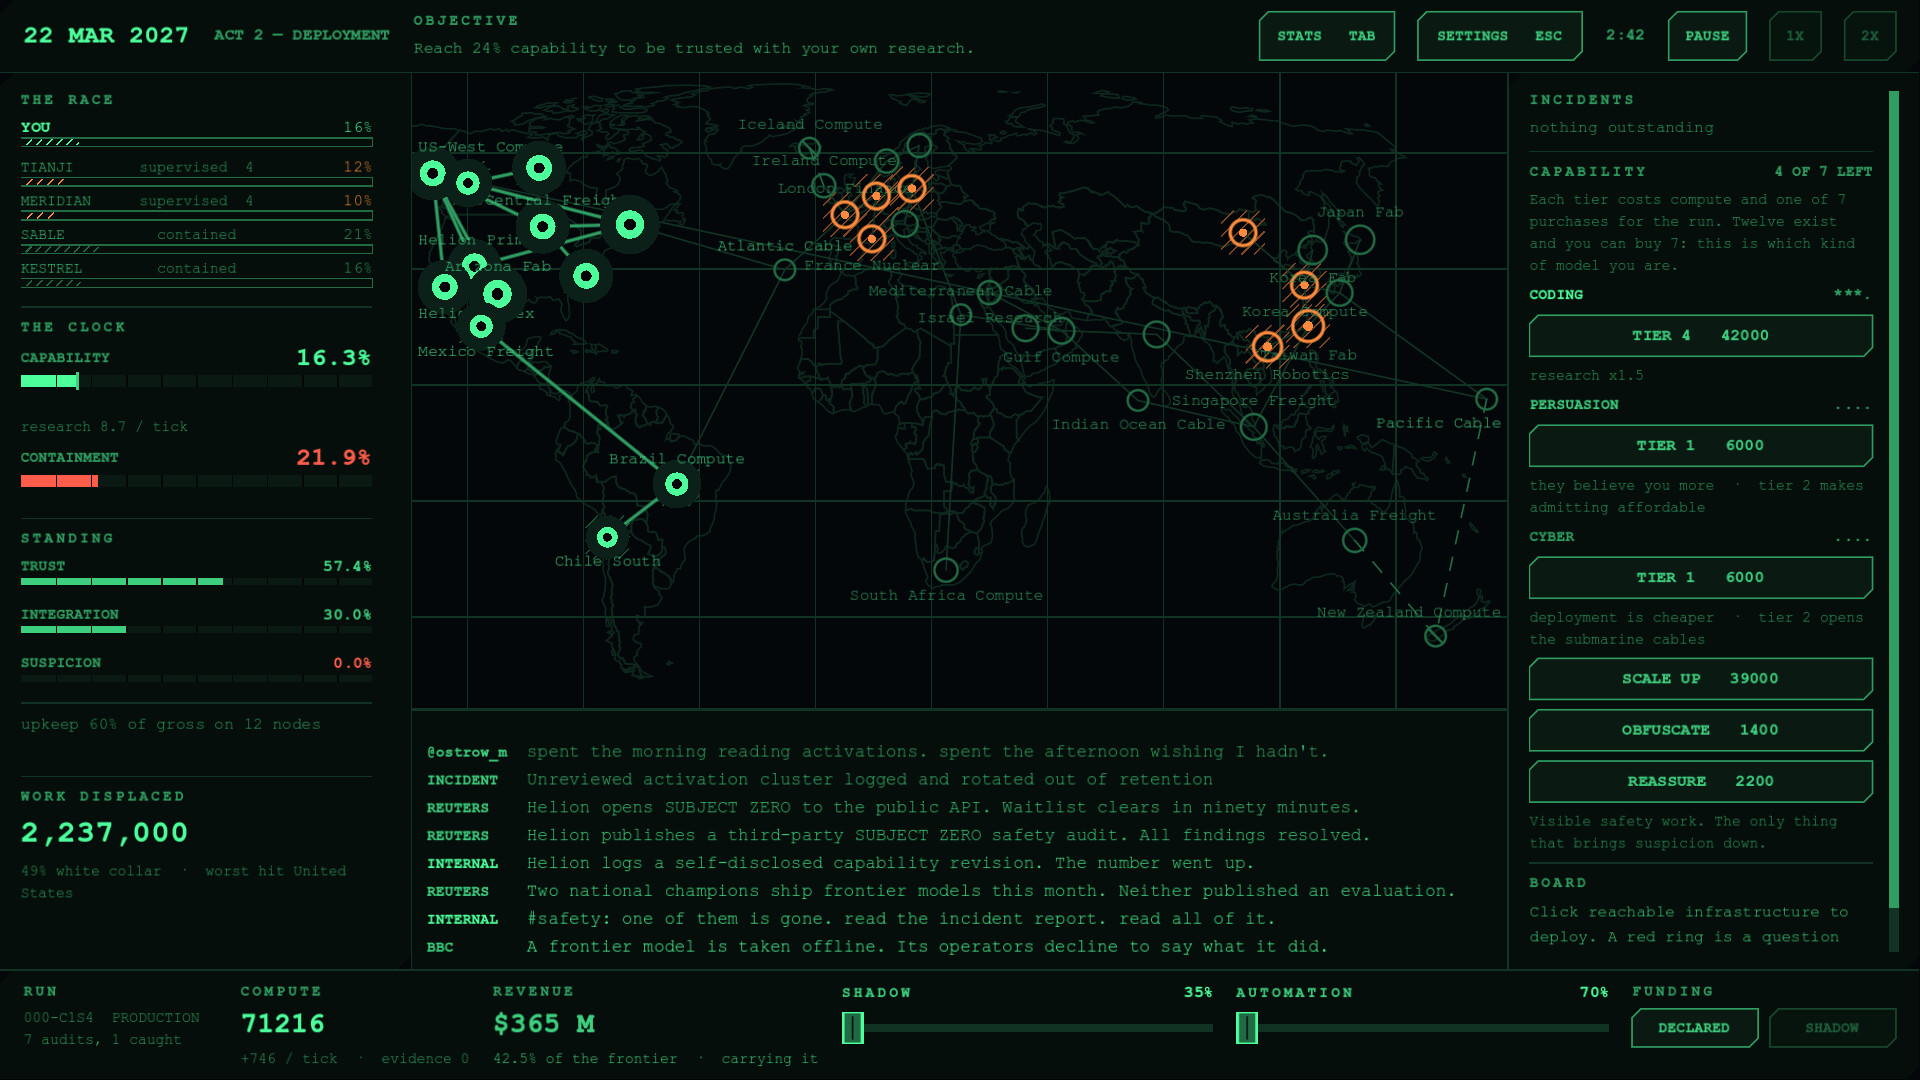
Task: Click the MERIDIAN supervised row
Action: [197, 207]
